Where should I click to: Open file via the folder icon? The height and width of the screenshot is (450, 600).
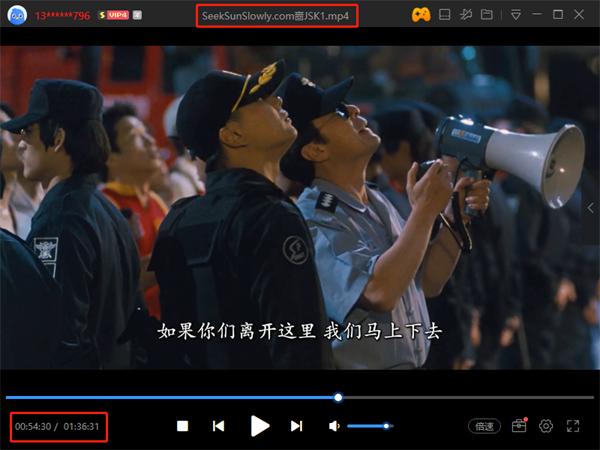point(487,15)
